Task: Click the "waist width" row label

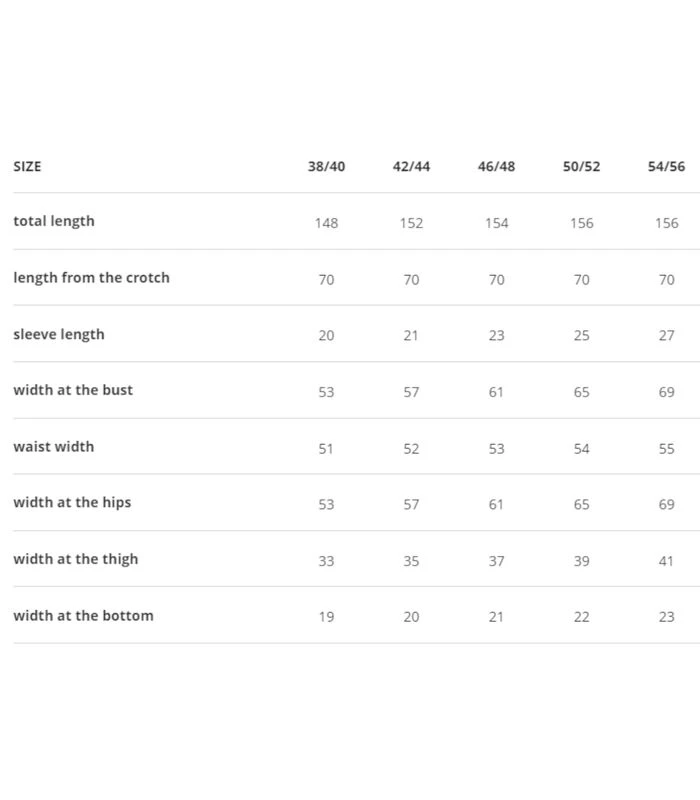Action: click(53, 446)
